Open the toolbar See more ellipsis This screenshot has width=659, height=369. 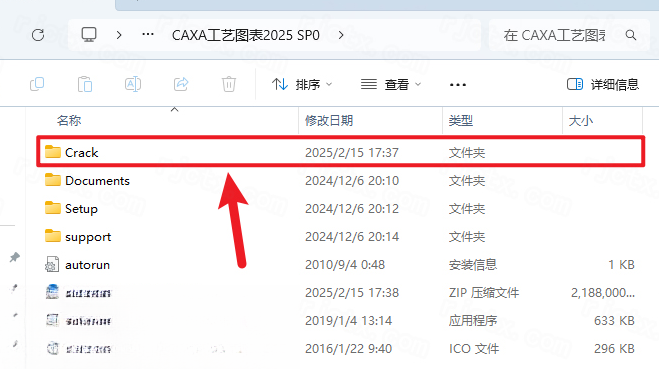tap(458, 85)
